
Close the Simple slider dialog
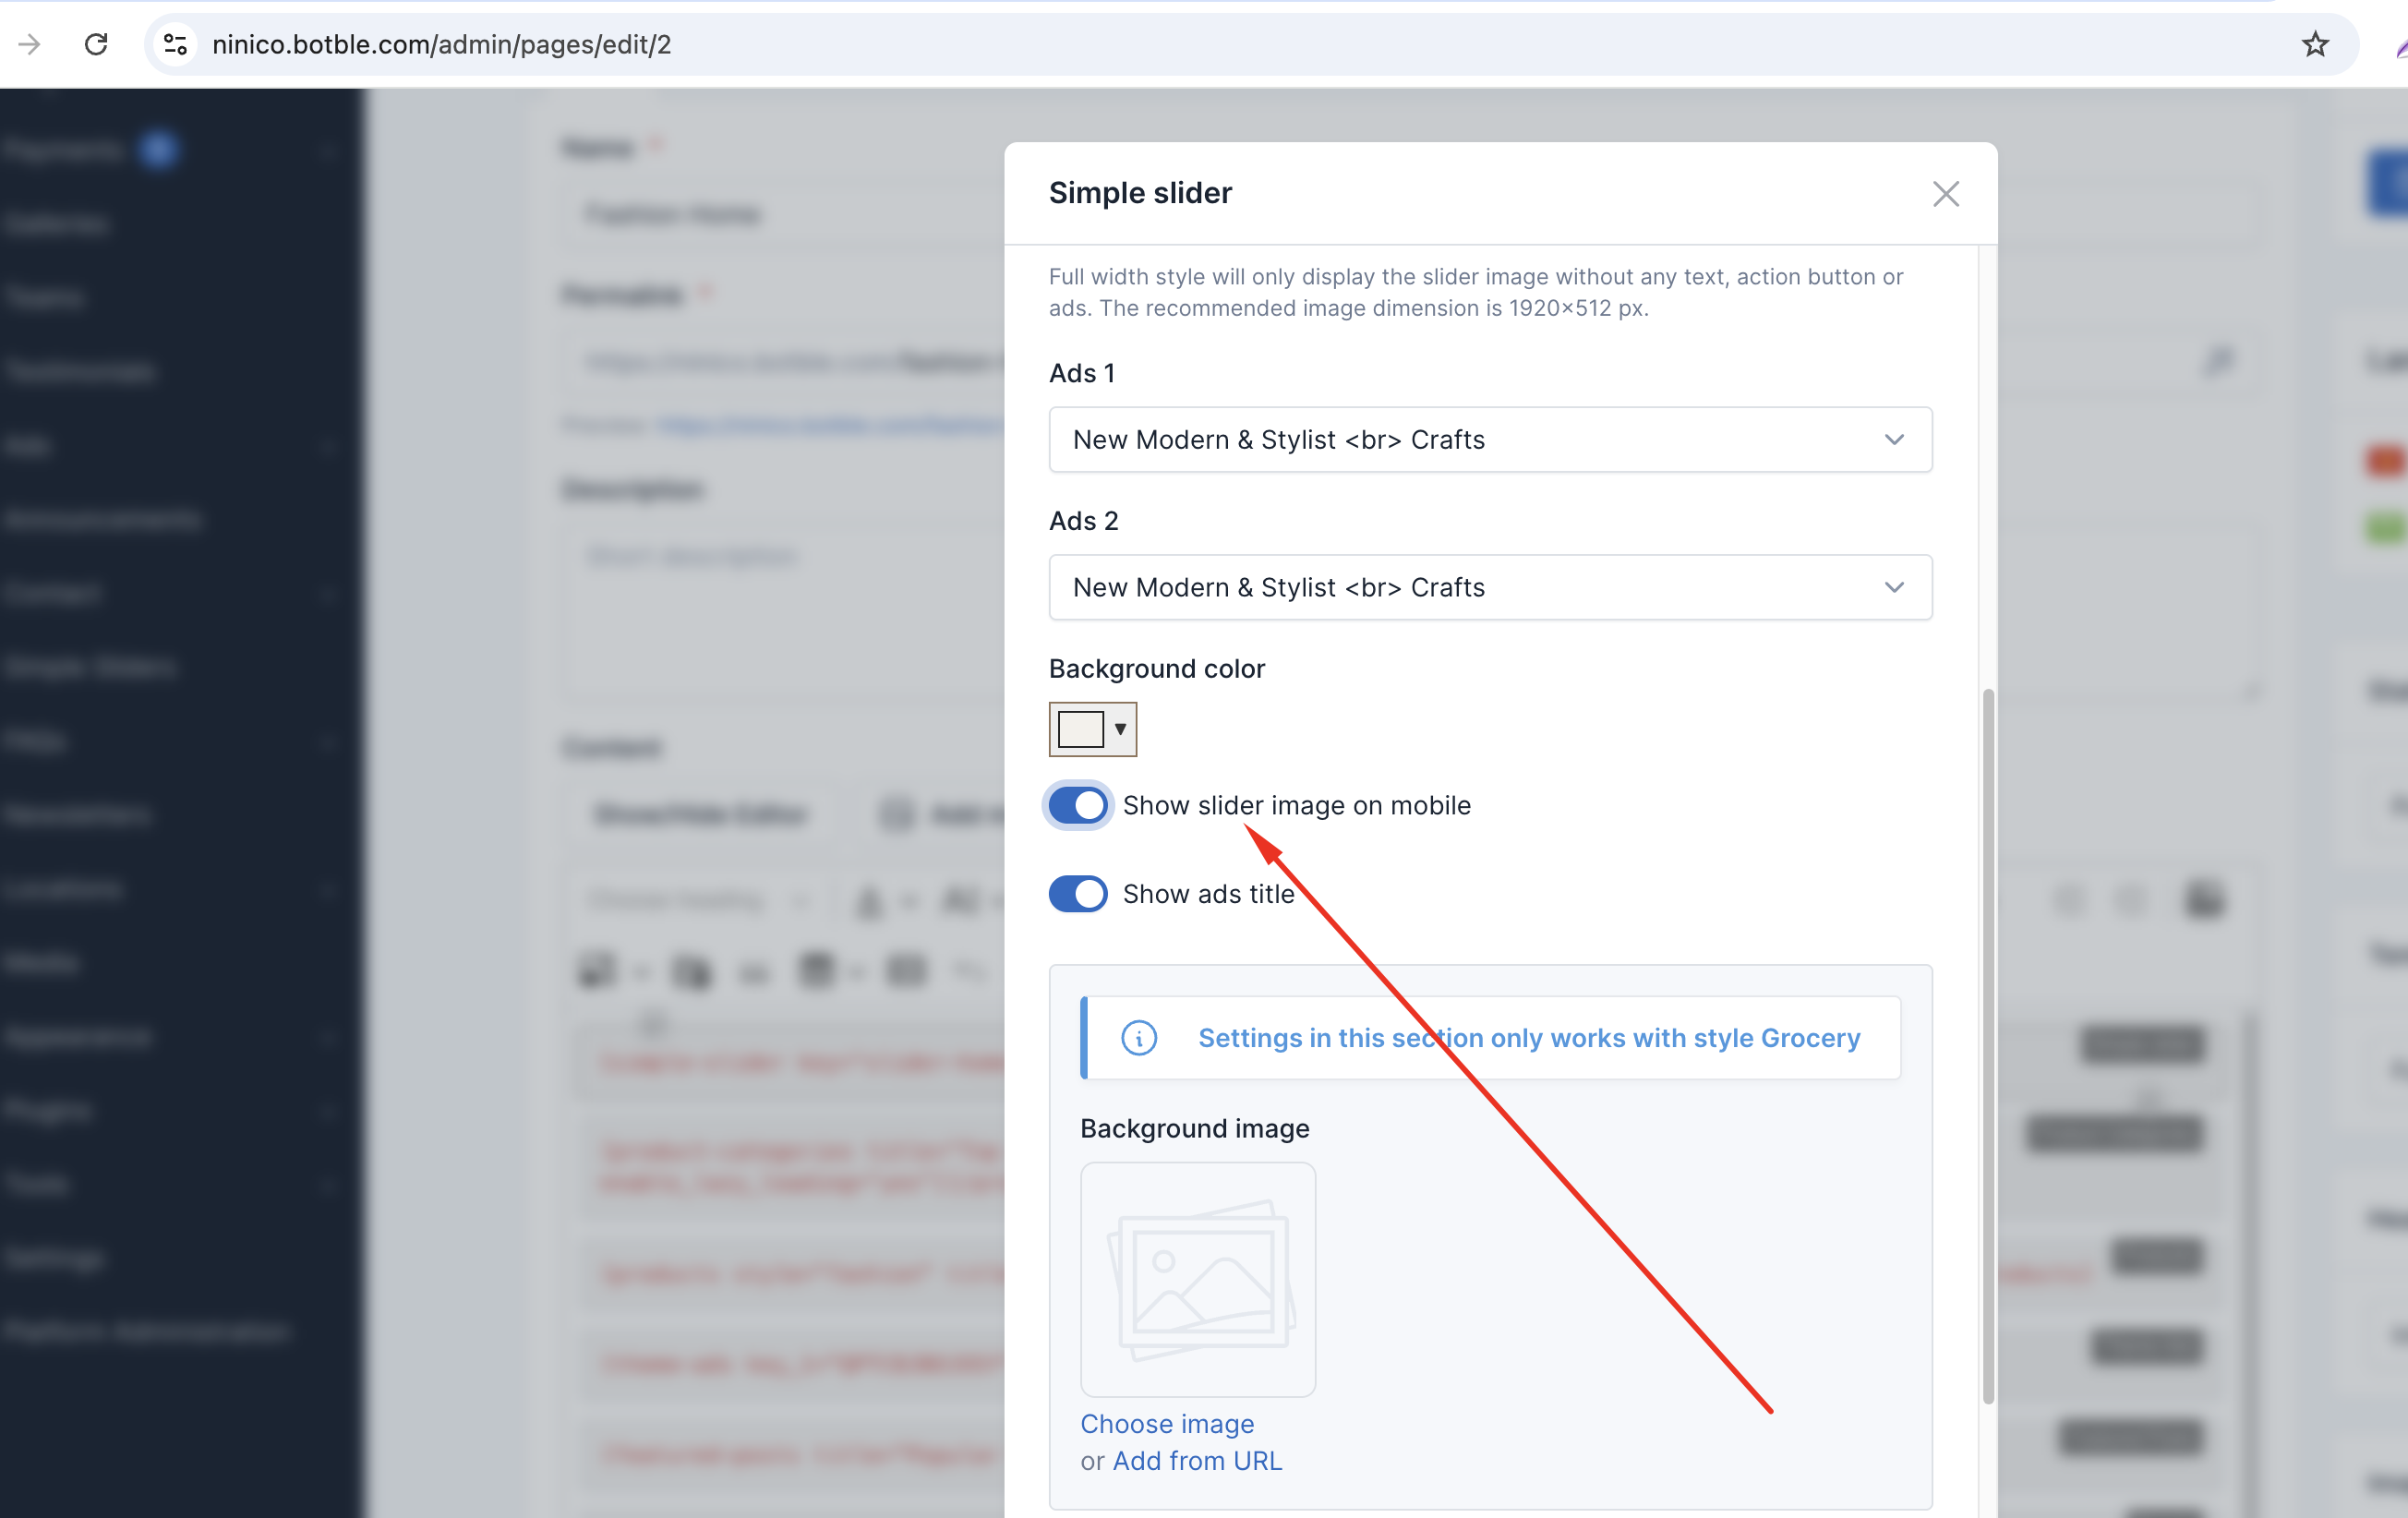[x=1945, y=193]
